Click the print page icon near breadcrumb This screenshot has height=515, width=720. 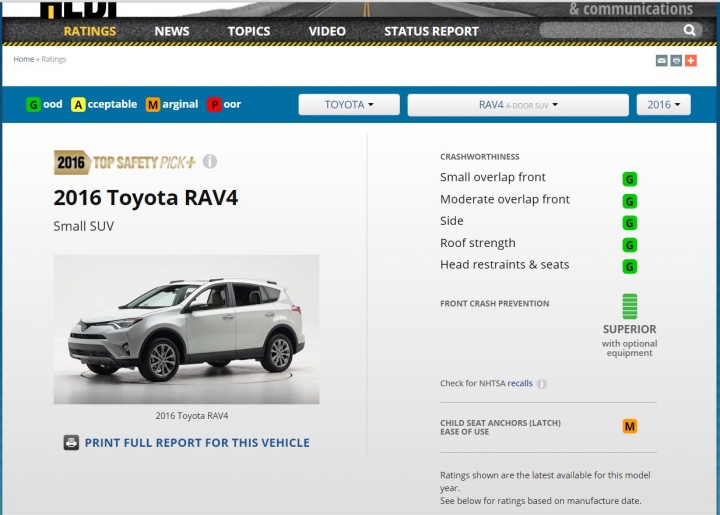coord(676,60)
